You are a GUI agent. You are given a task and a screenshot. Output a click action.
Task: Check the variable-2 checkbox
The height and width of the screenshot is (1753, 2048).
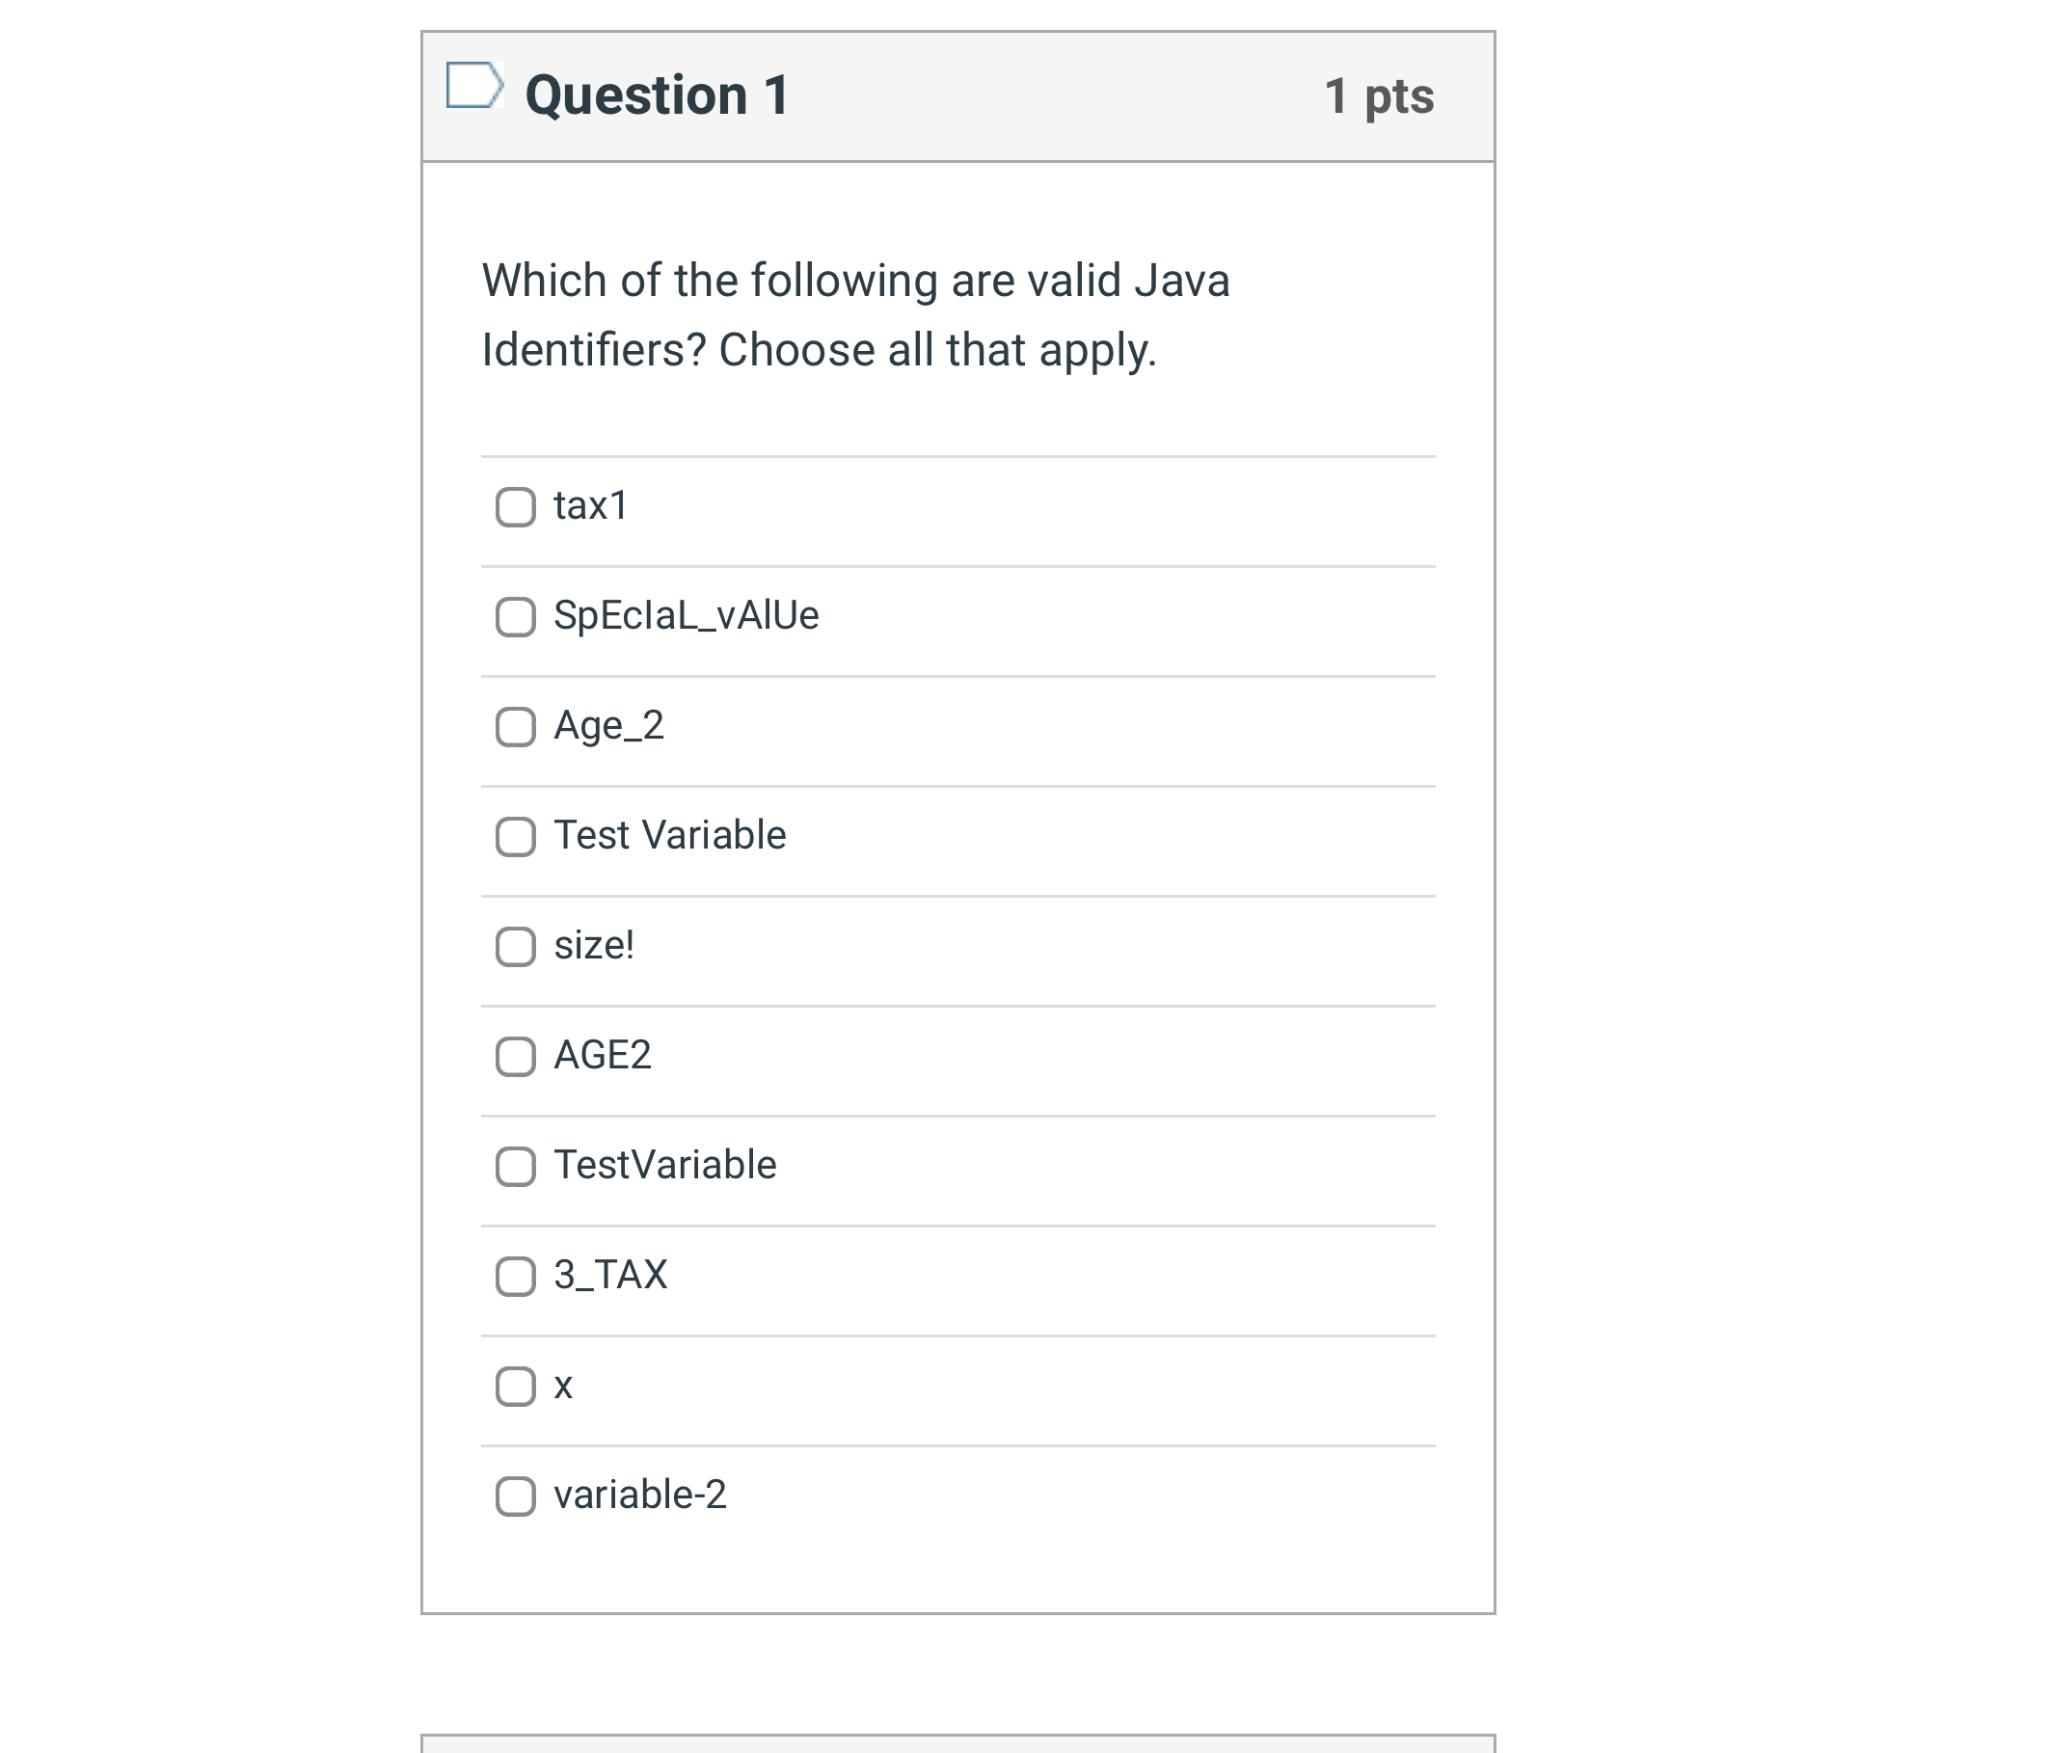coord(516,1497)
